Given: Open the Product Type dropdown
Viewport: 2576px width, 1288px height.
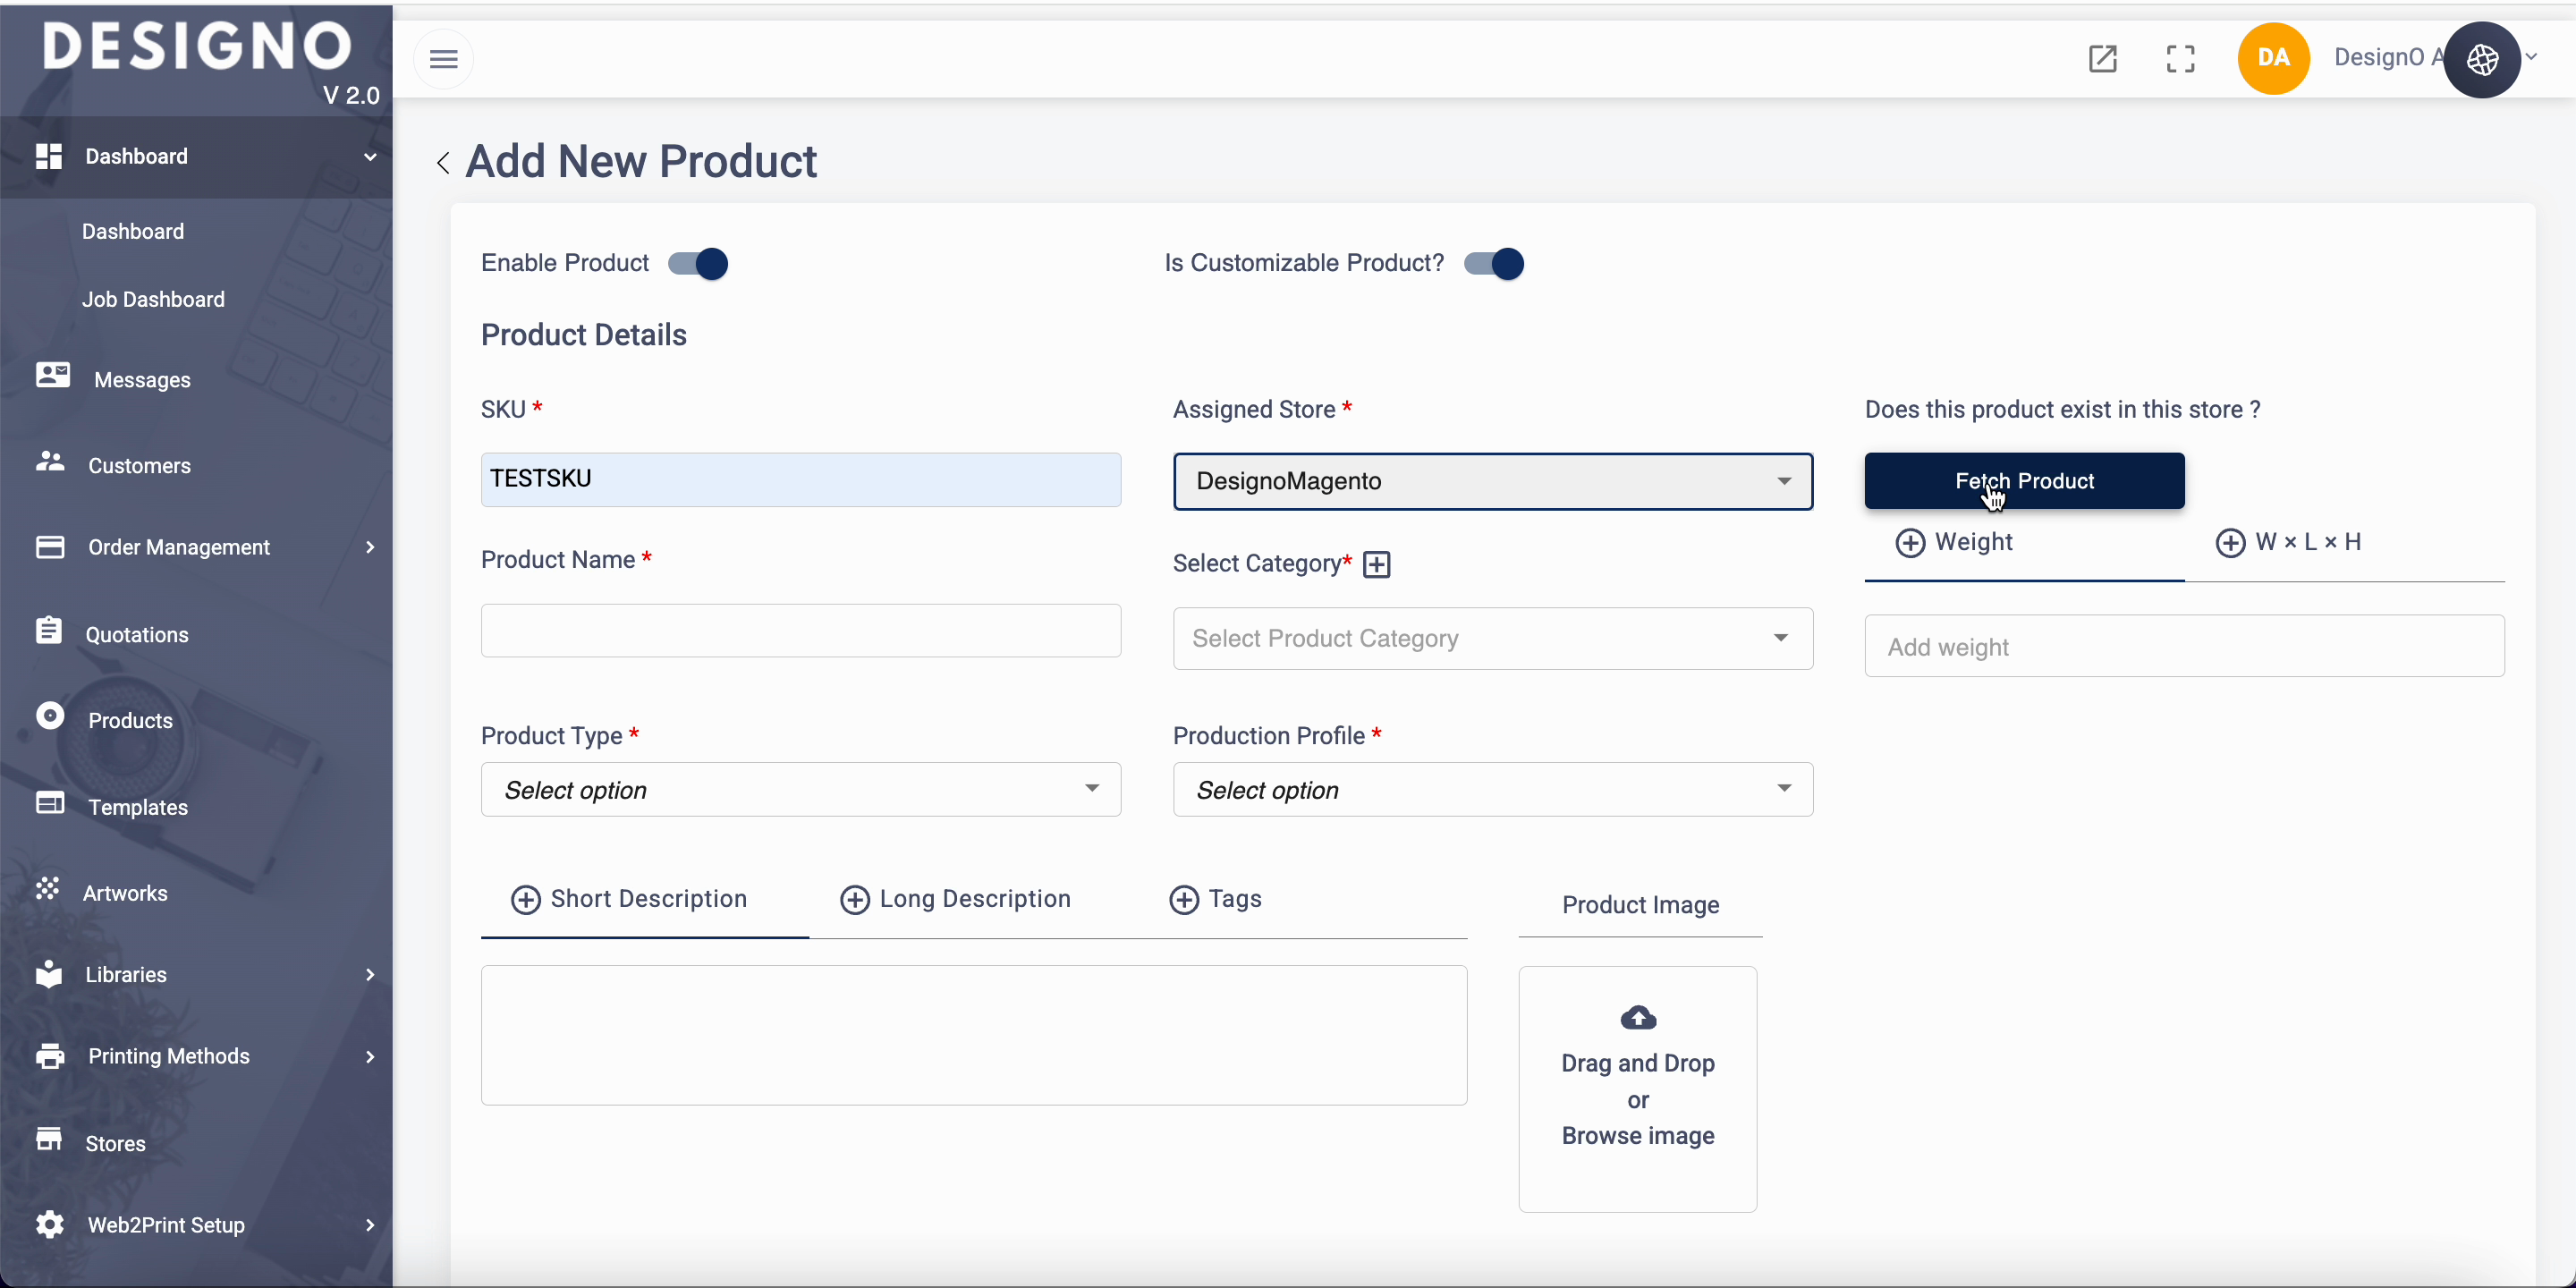Looking at the screenshot, I should (x=800, y=790).
